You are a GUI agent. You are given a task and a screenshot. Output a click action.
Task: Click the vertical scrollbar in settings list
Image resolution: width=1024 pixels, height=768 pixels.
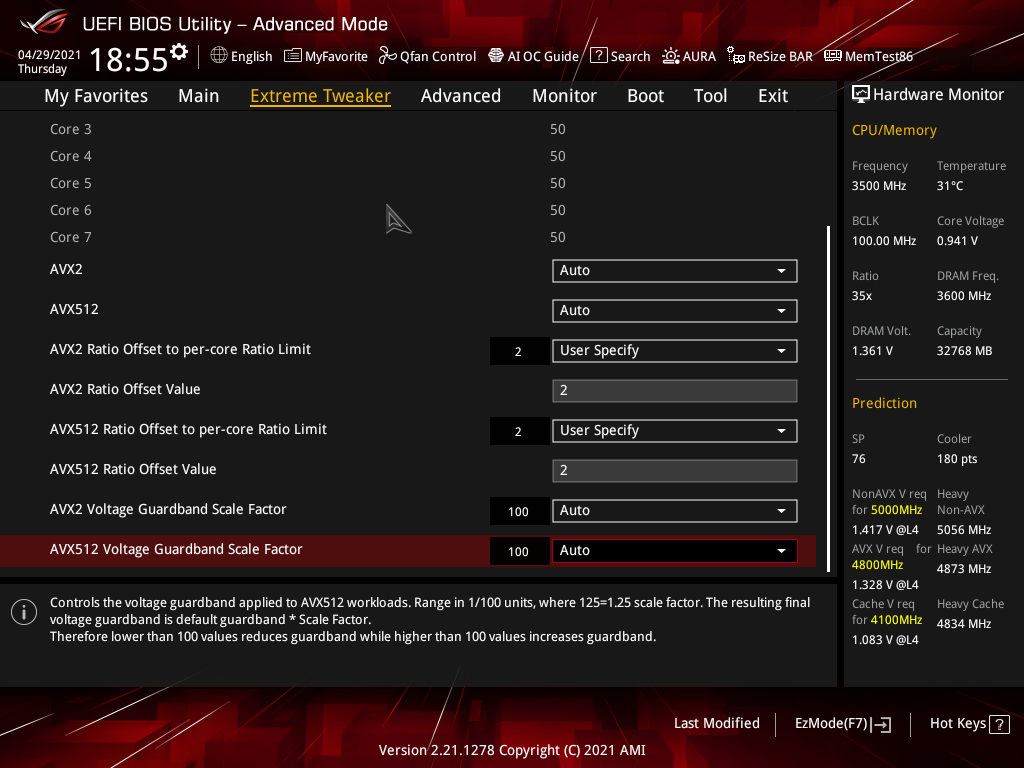(829, 400)
